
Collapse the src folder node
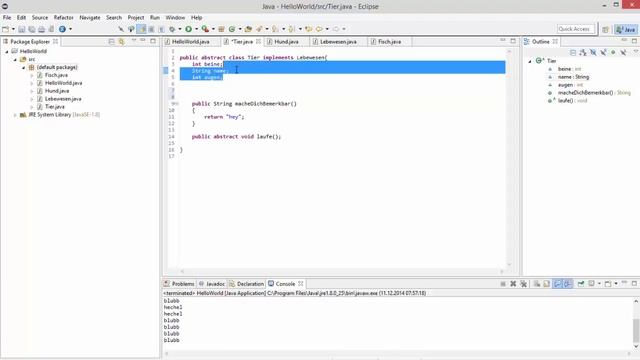point(15,60)
